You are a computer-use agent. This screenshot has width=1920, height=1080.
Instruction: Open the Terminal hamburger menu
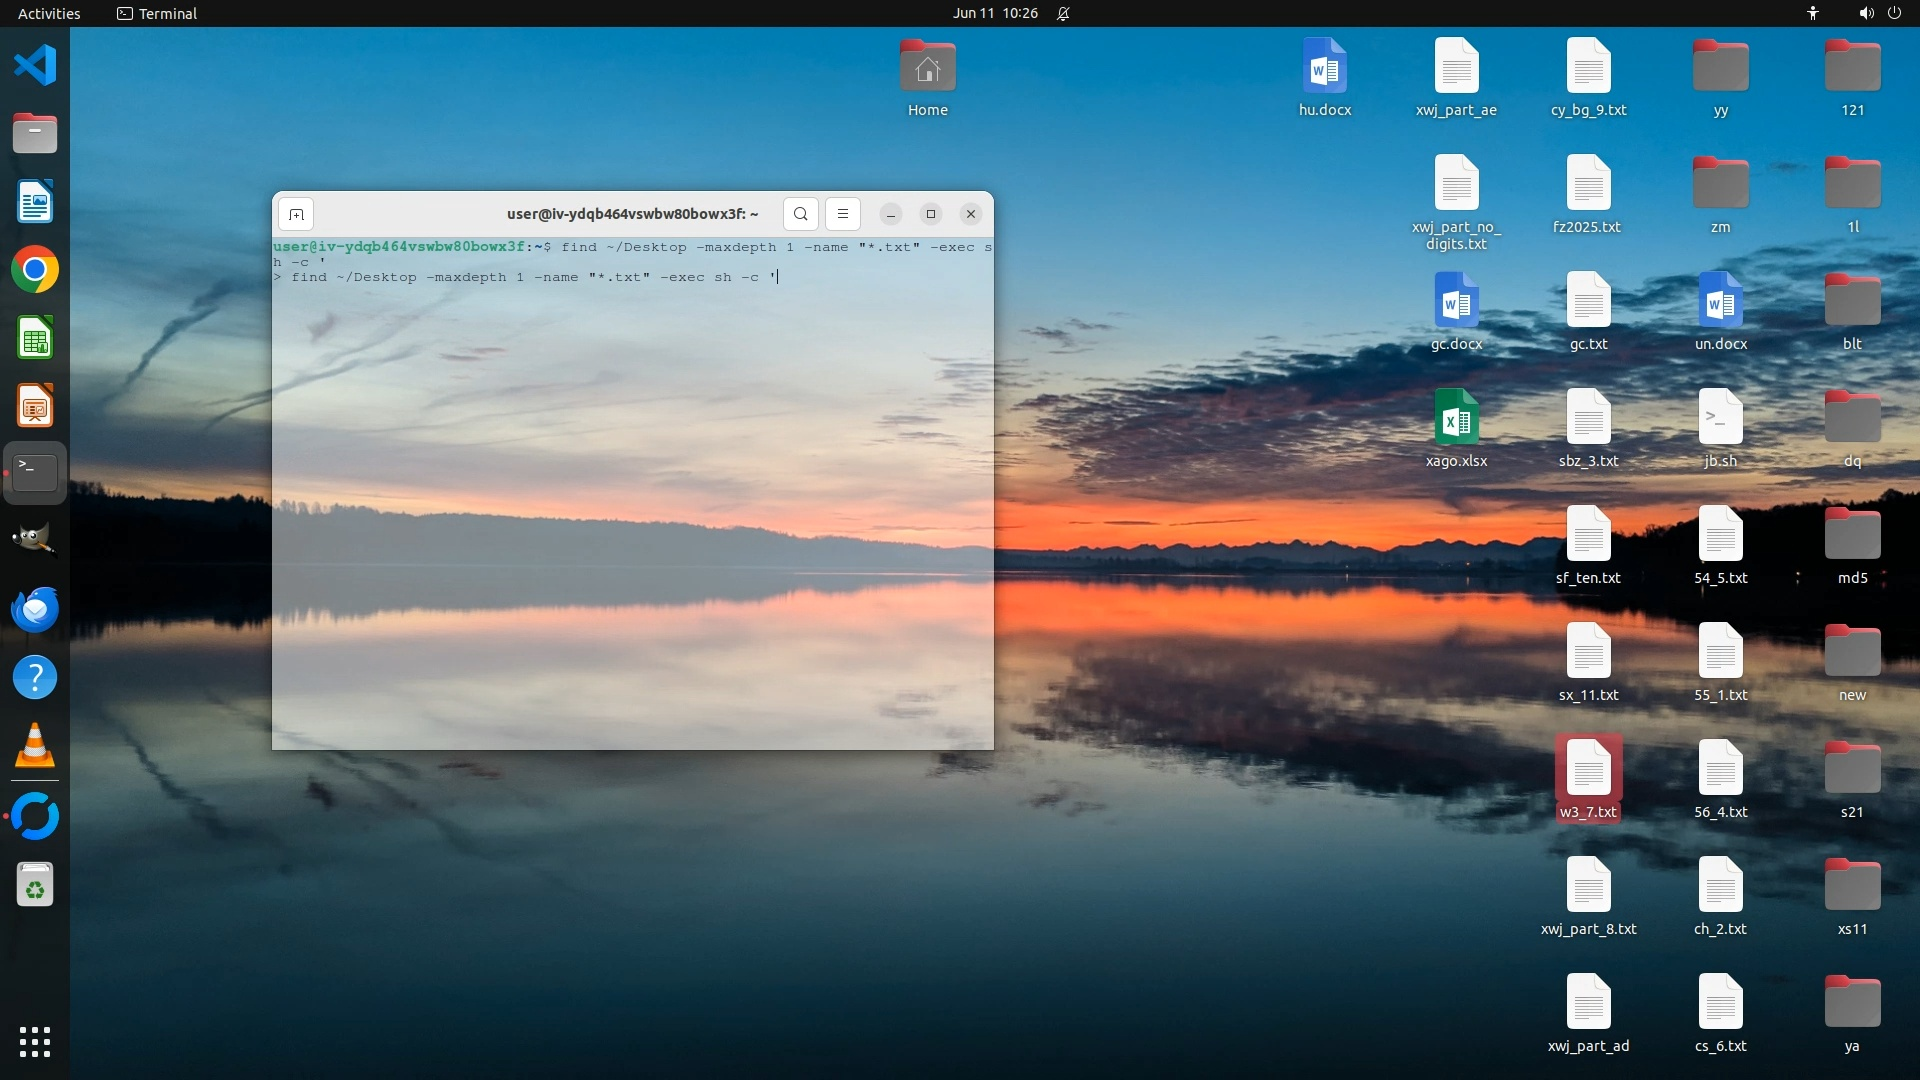point(843,214)
